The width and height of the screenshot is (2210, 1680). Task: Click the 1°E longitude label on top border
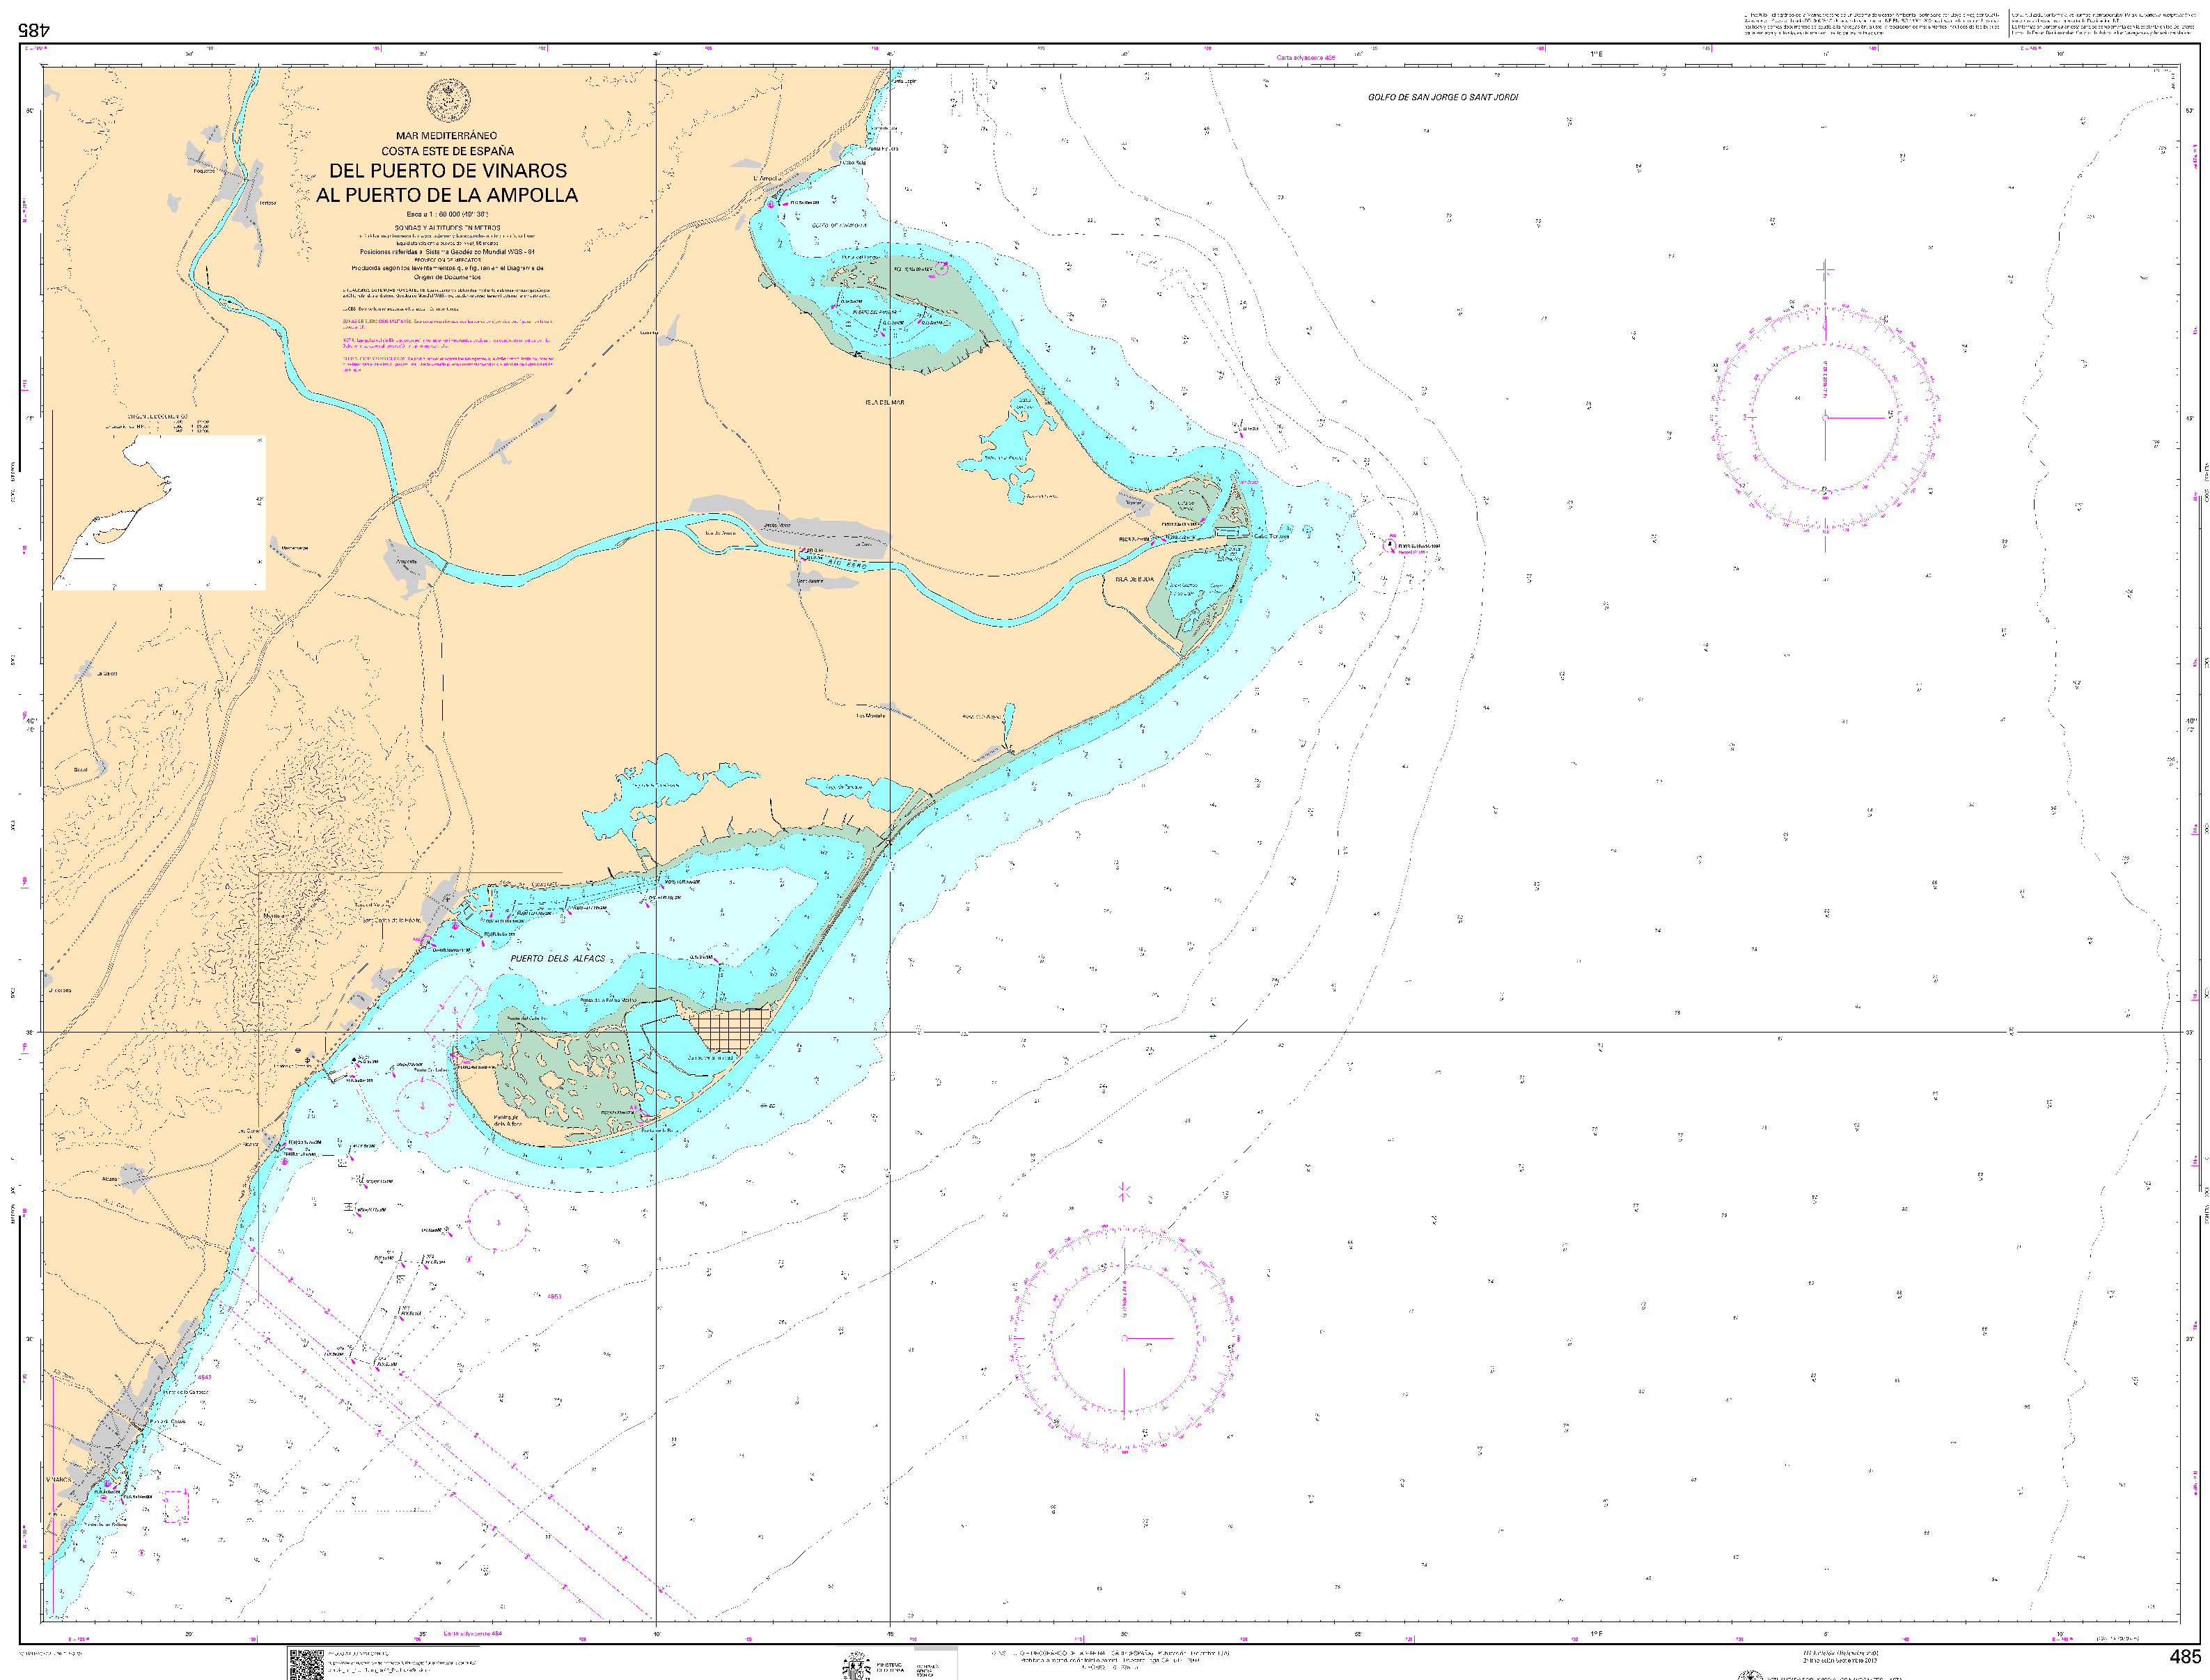click(x=1596, y=54)
